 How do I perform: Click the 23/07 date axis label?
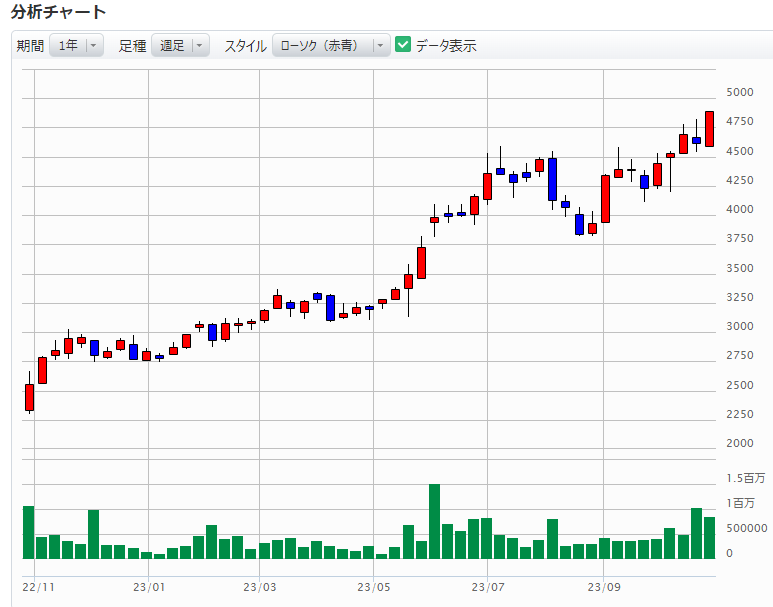(x=488, y=587)
